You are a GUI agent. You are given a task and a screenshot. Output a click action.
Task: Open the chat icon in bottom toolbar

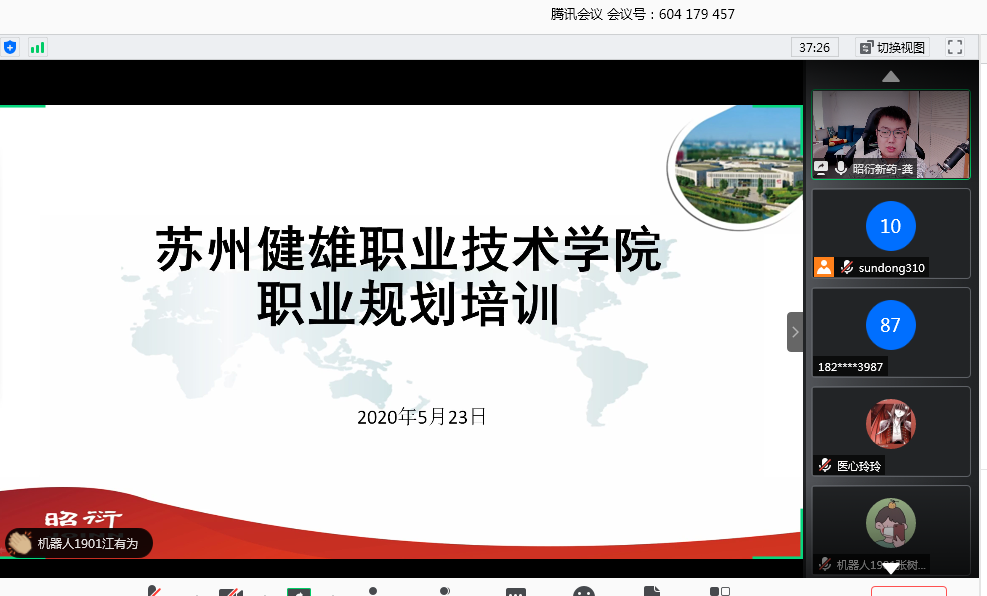pyautogui.click(x=515, y=592)
